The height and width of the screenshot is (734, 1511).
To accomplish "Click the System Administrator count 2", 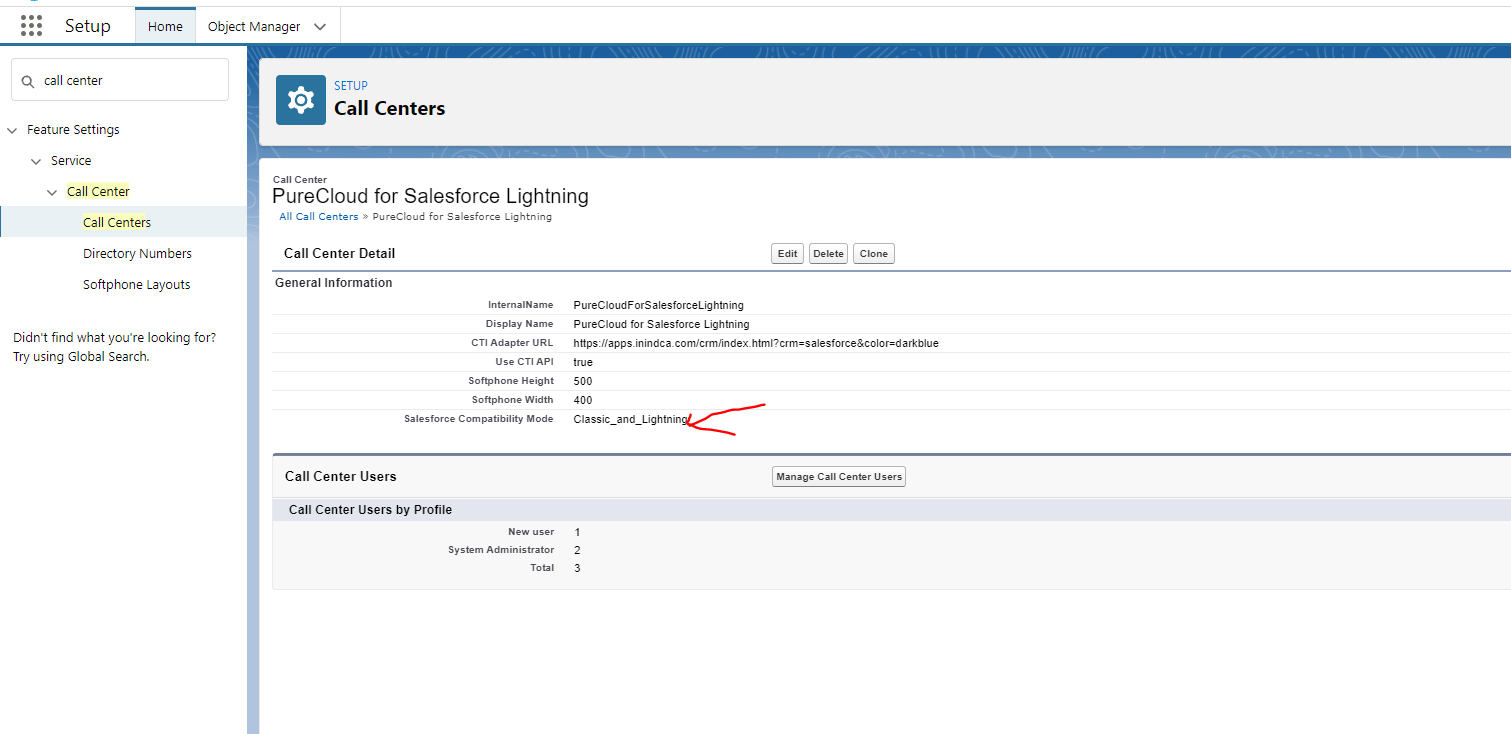I will [577, 550].
